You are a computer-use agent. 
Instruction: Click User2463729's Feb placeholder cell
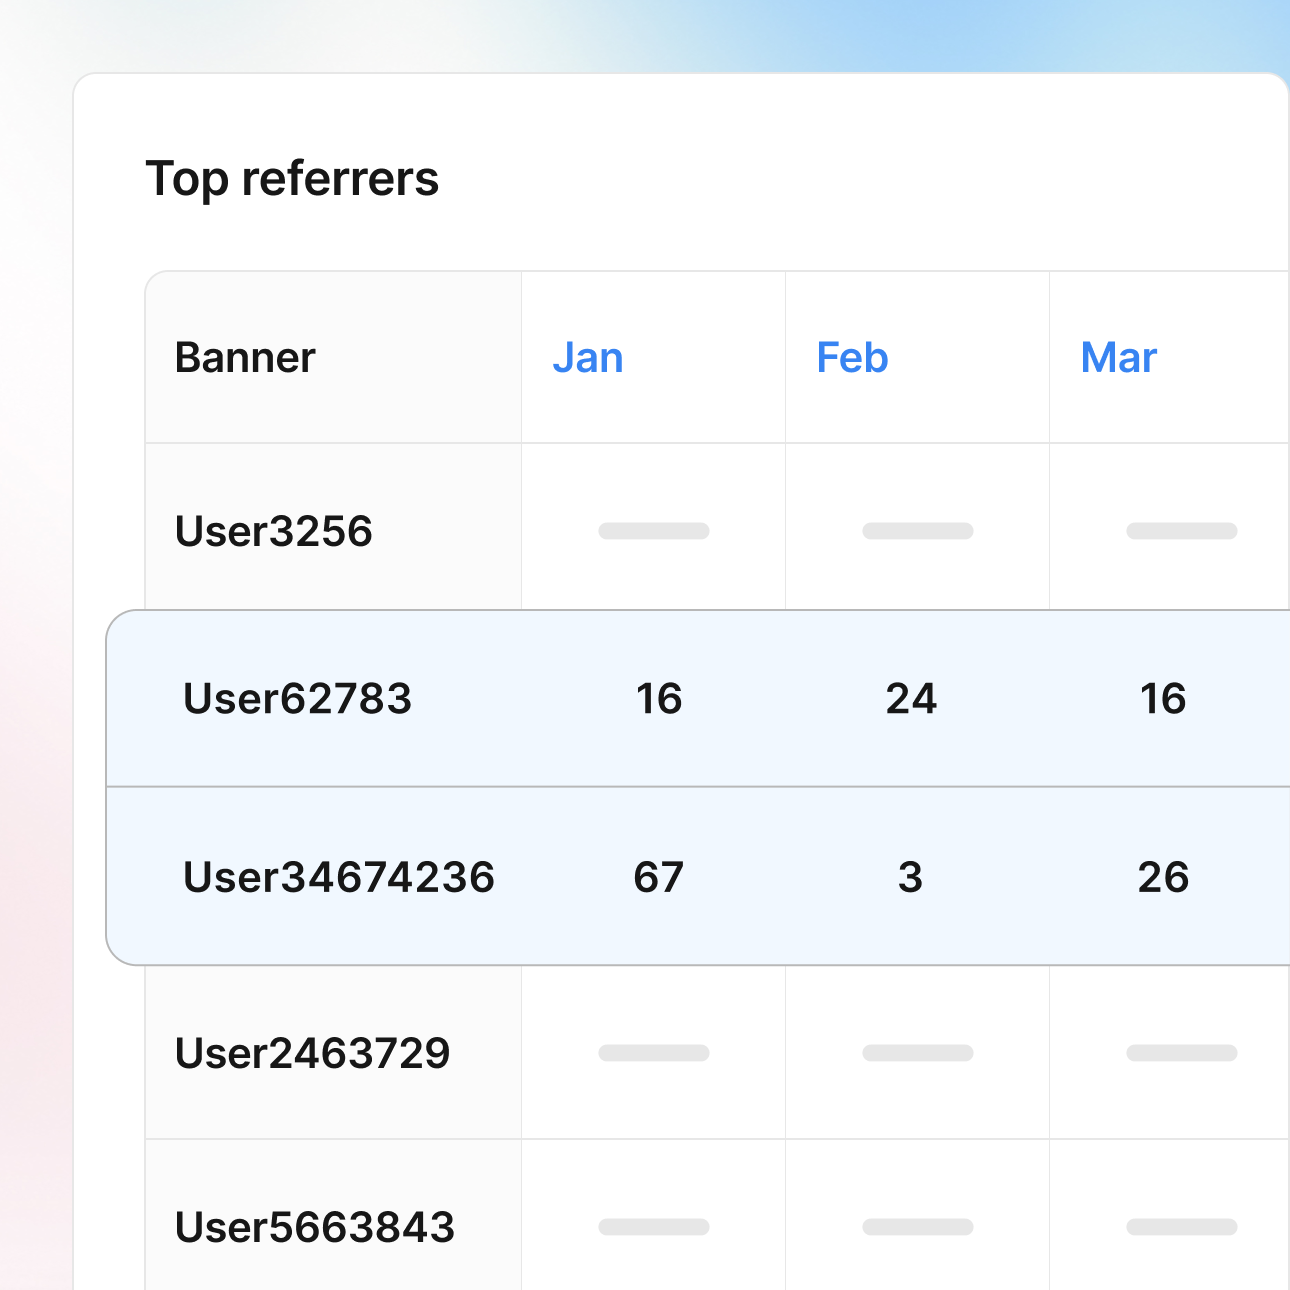[918, 1053]
